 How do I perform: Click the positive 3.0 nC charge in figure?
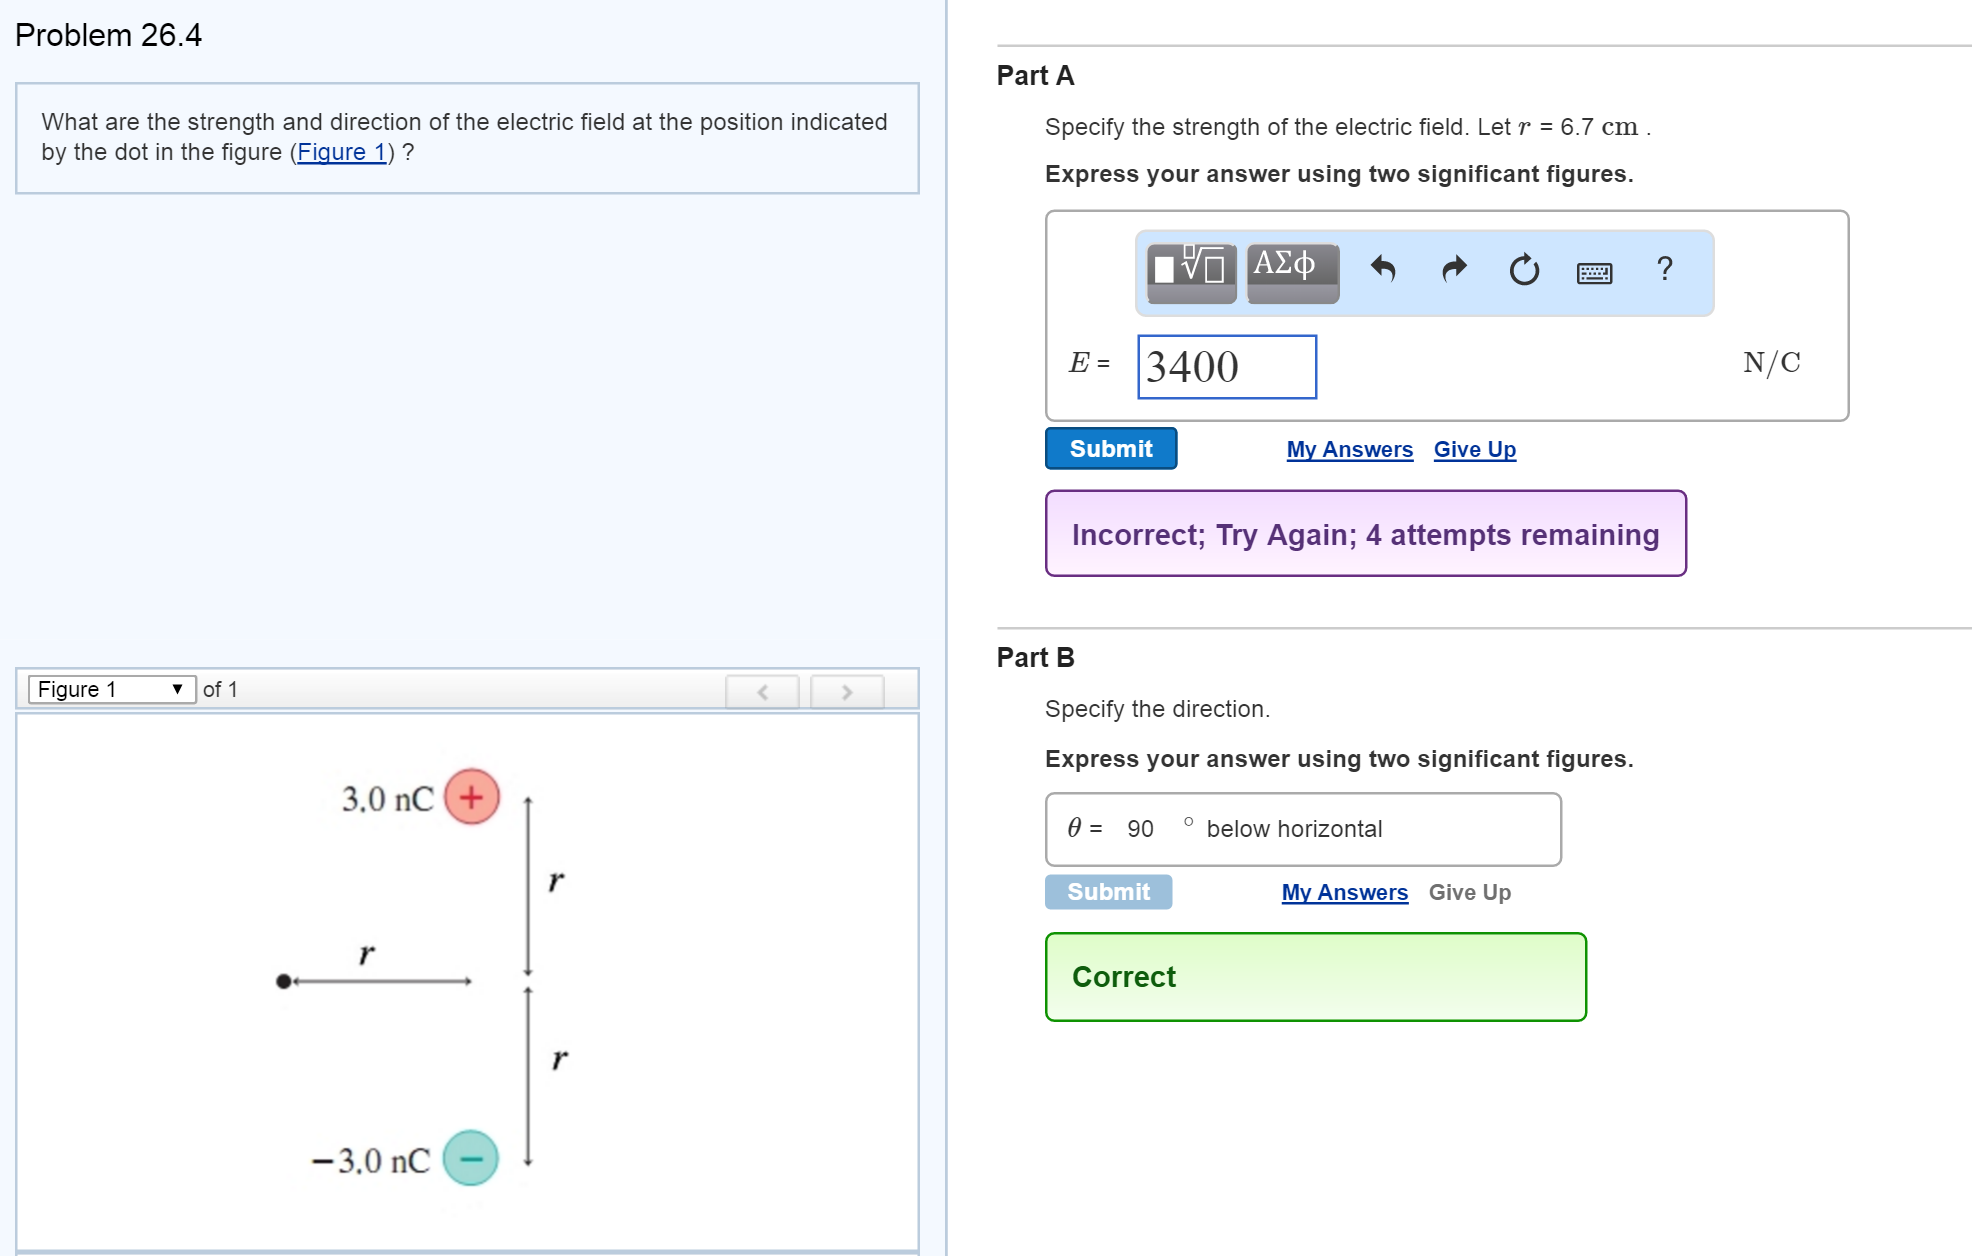[472, 797]
